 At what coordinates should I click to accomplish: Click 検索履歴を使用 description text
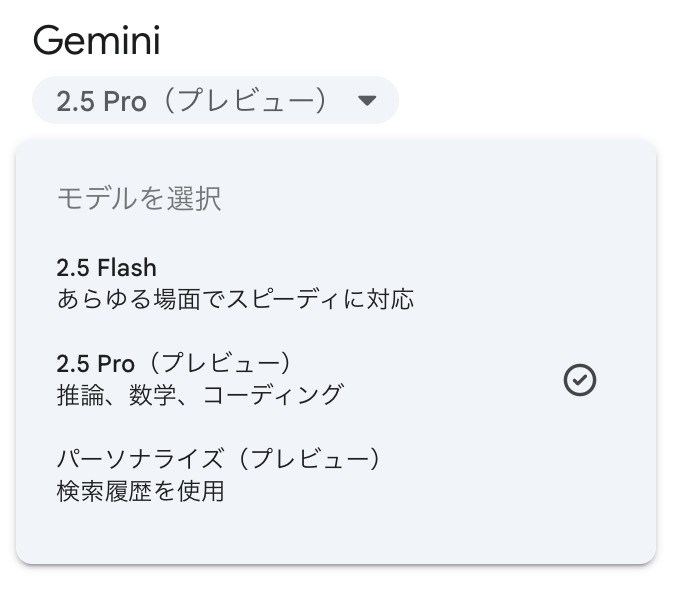pos(140,491)
